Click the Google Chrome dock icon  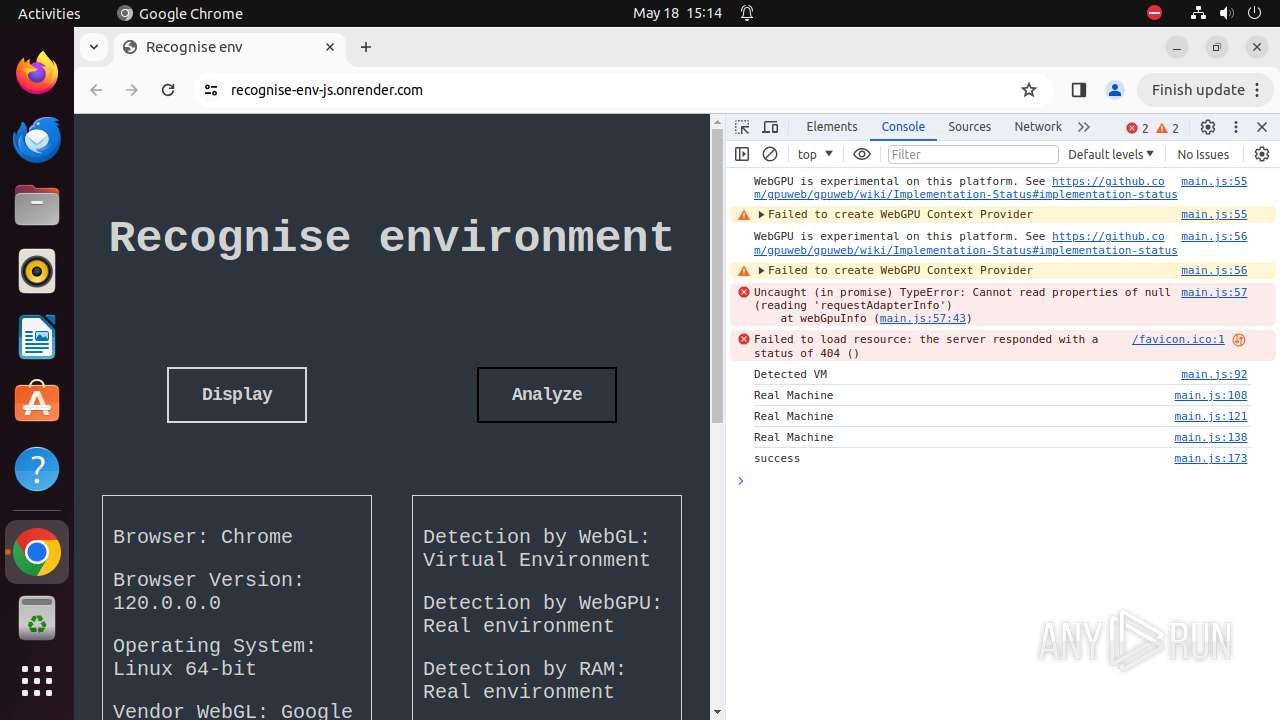coord(37,552)
